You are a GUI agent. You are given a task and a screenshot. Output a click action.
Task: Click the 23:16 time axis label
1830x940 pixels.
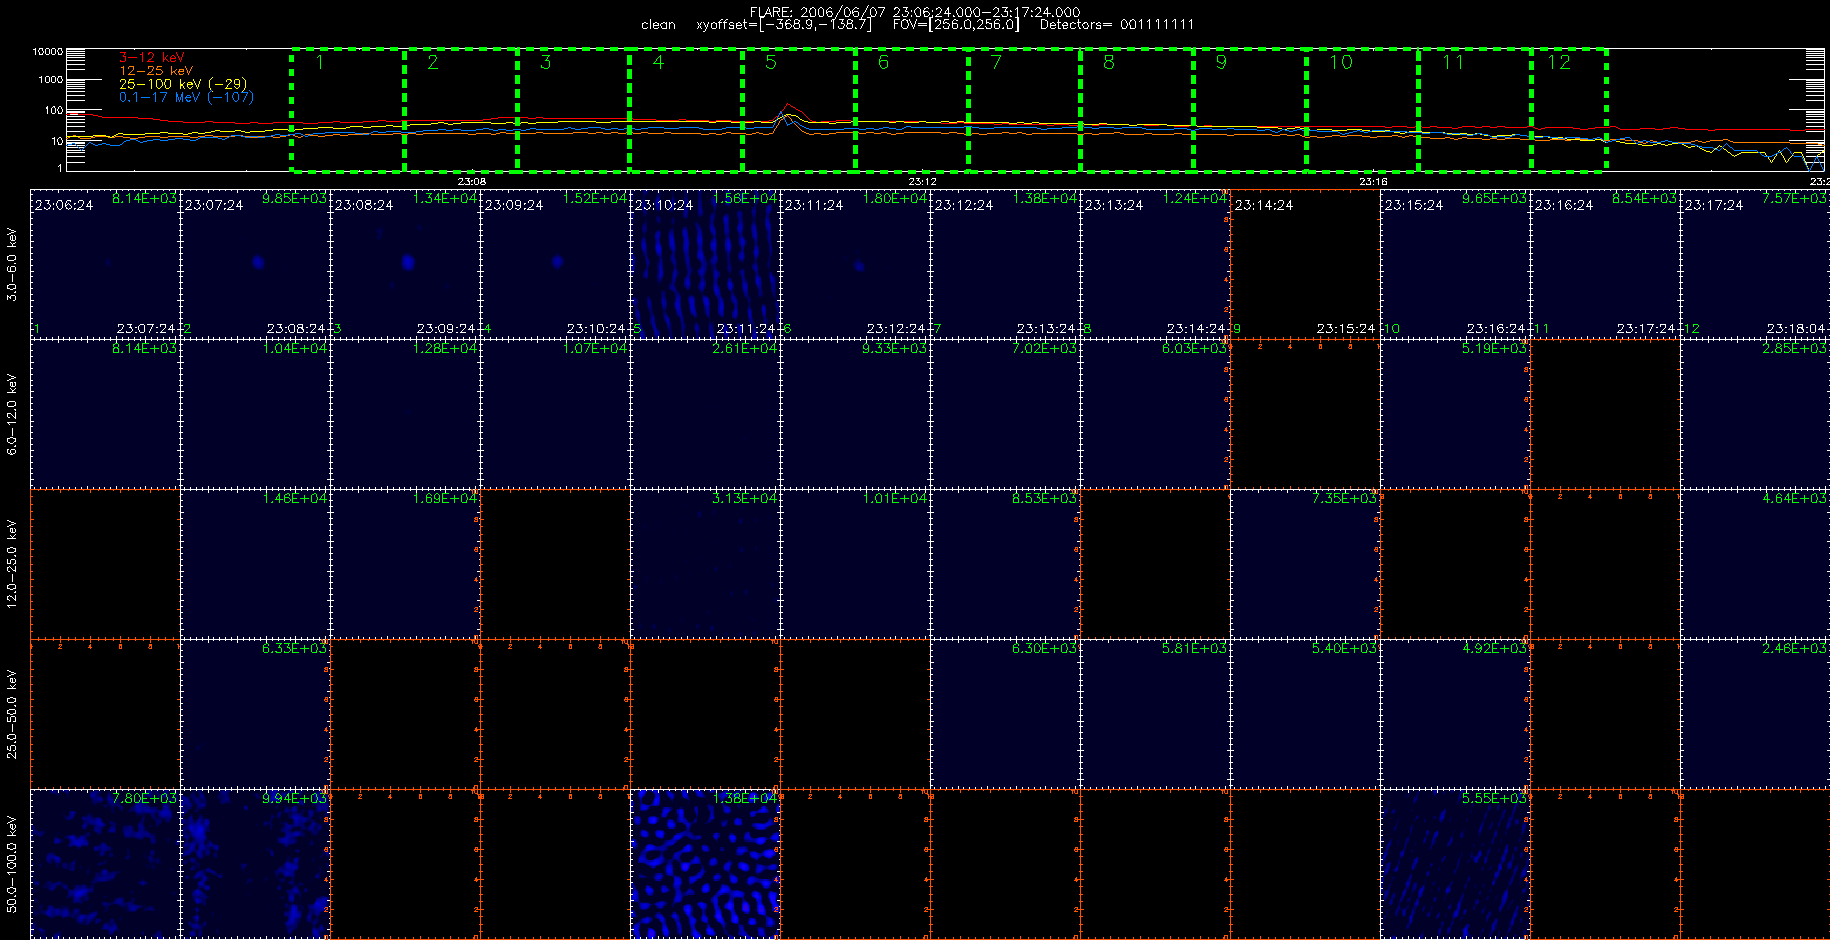click(x=1373, y=181)
